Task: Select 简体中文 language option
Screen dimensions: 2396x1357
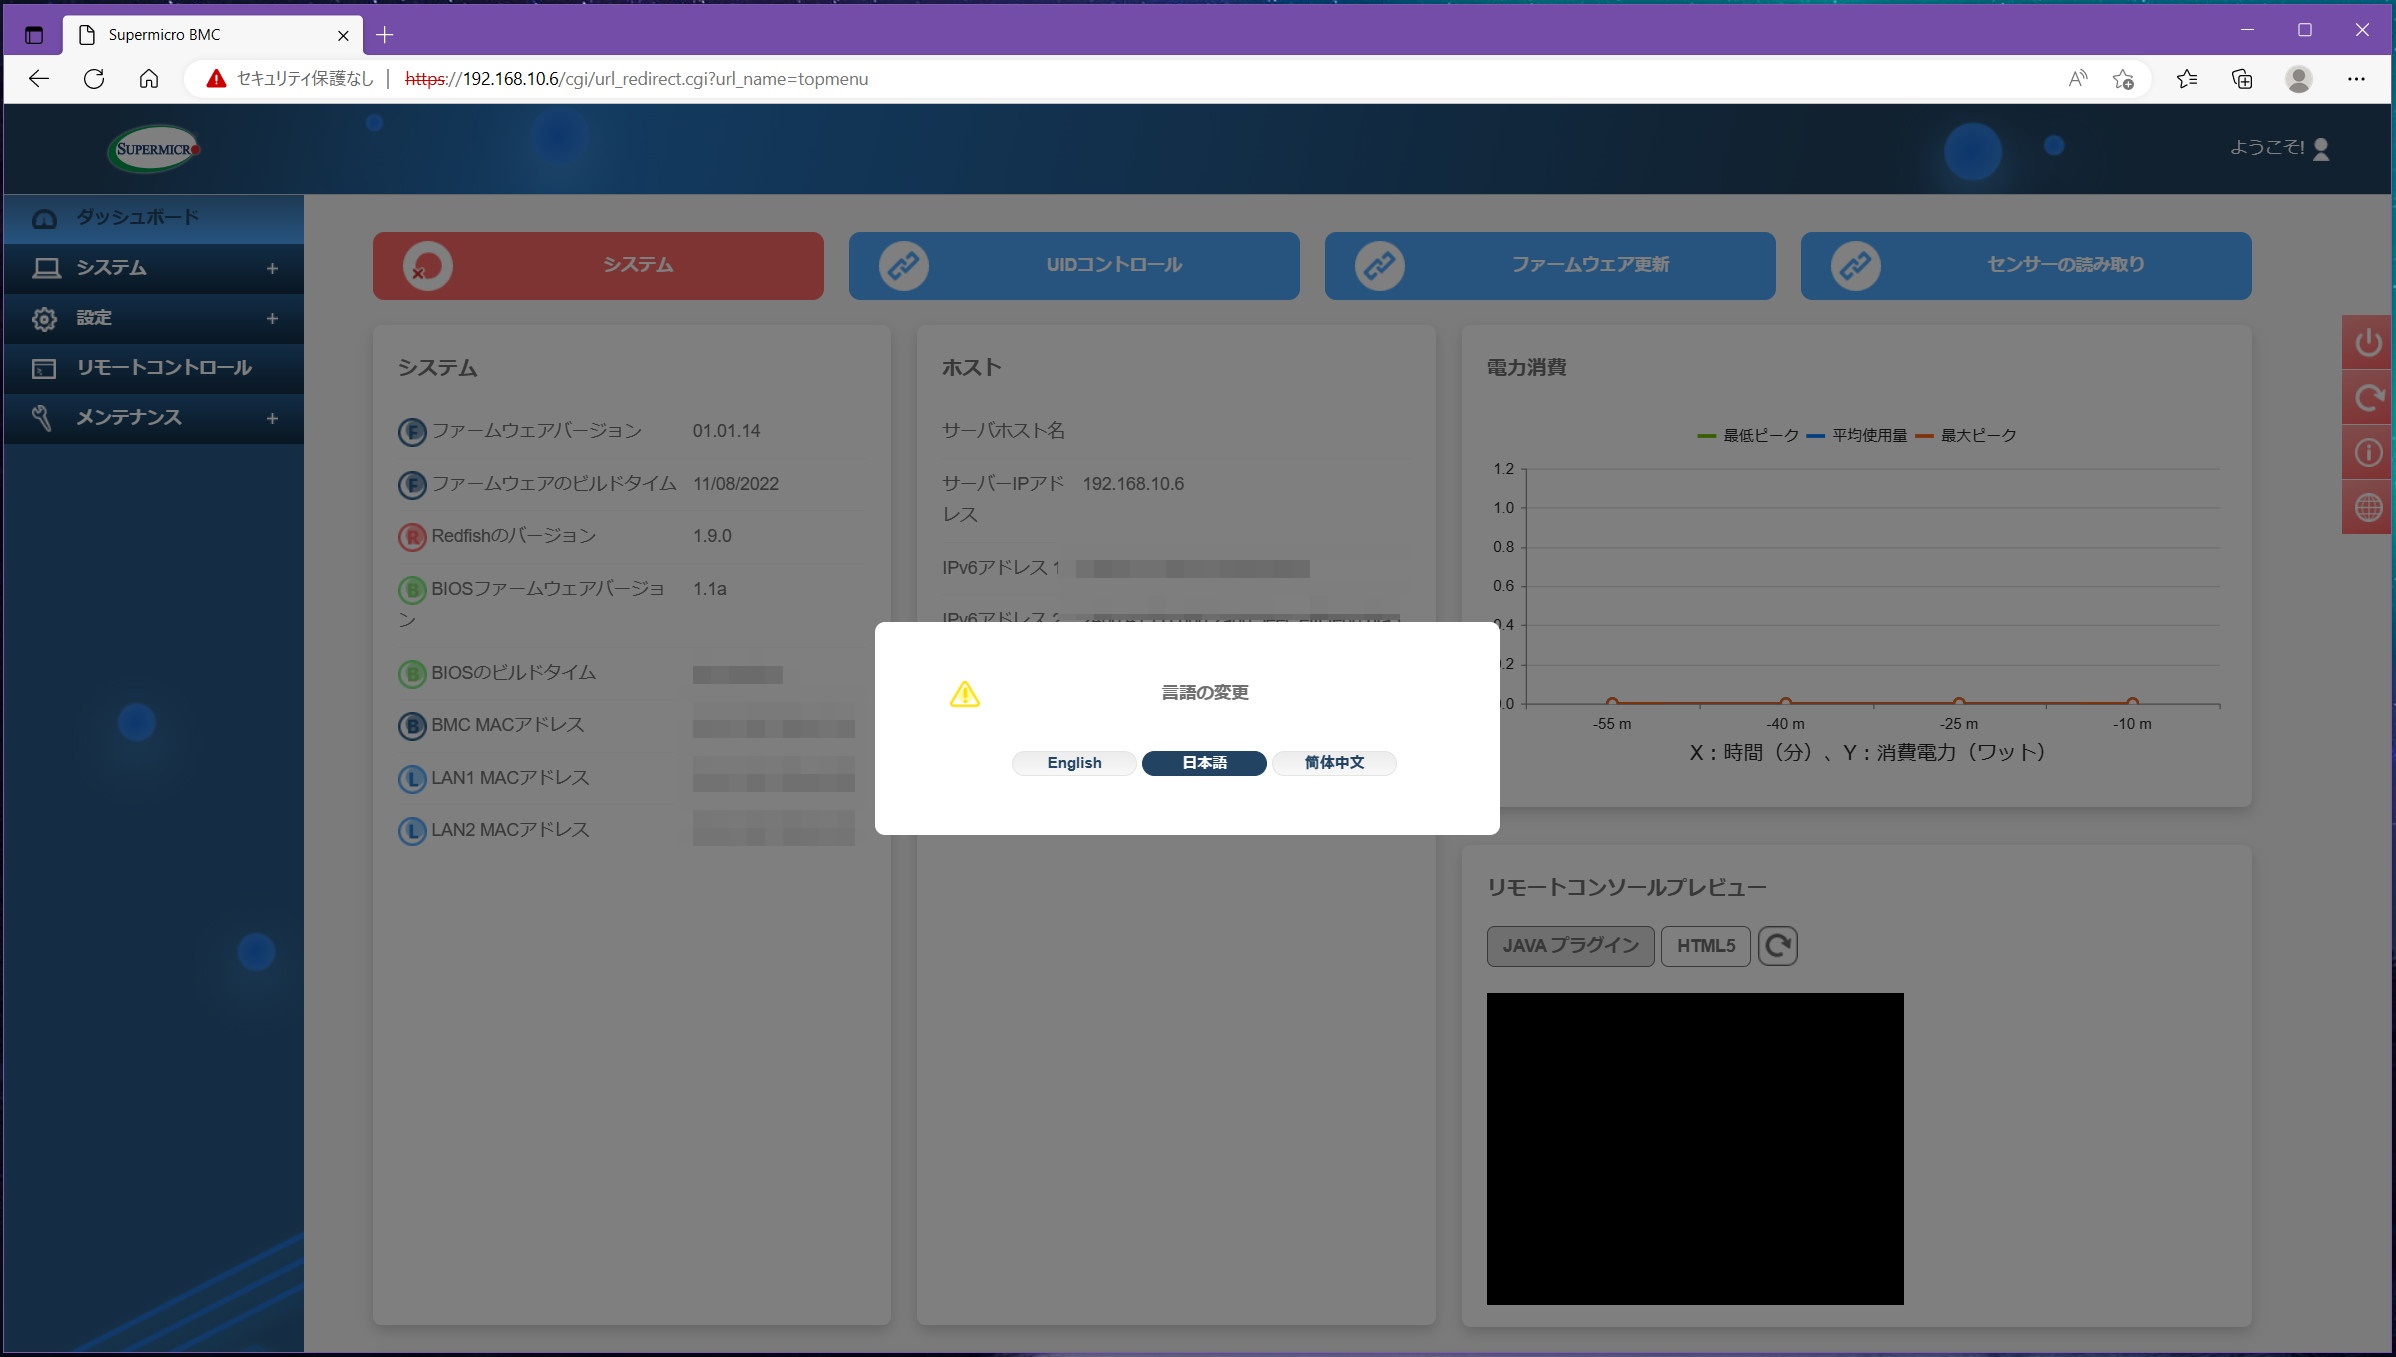Action: [x=1334, y=763]
